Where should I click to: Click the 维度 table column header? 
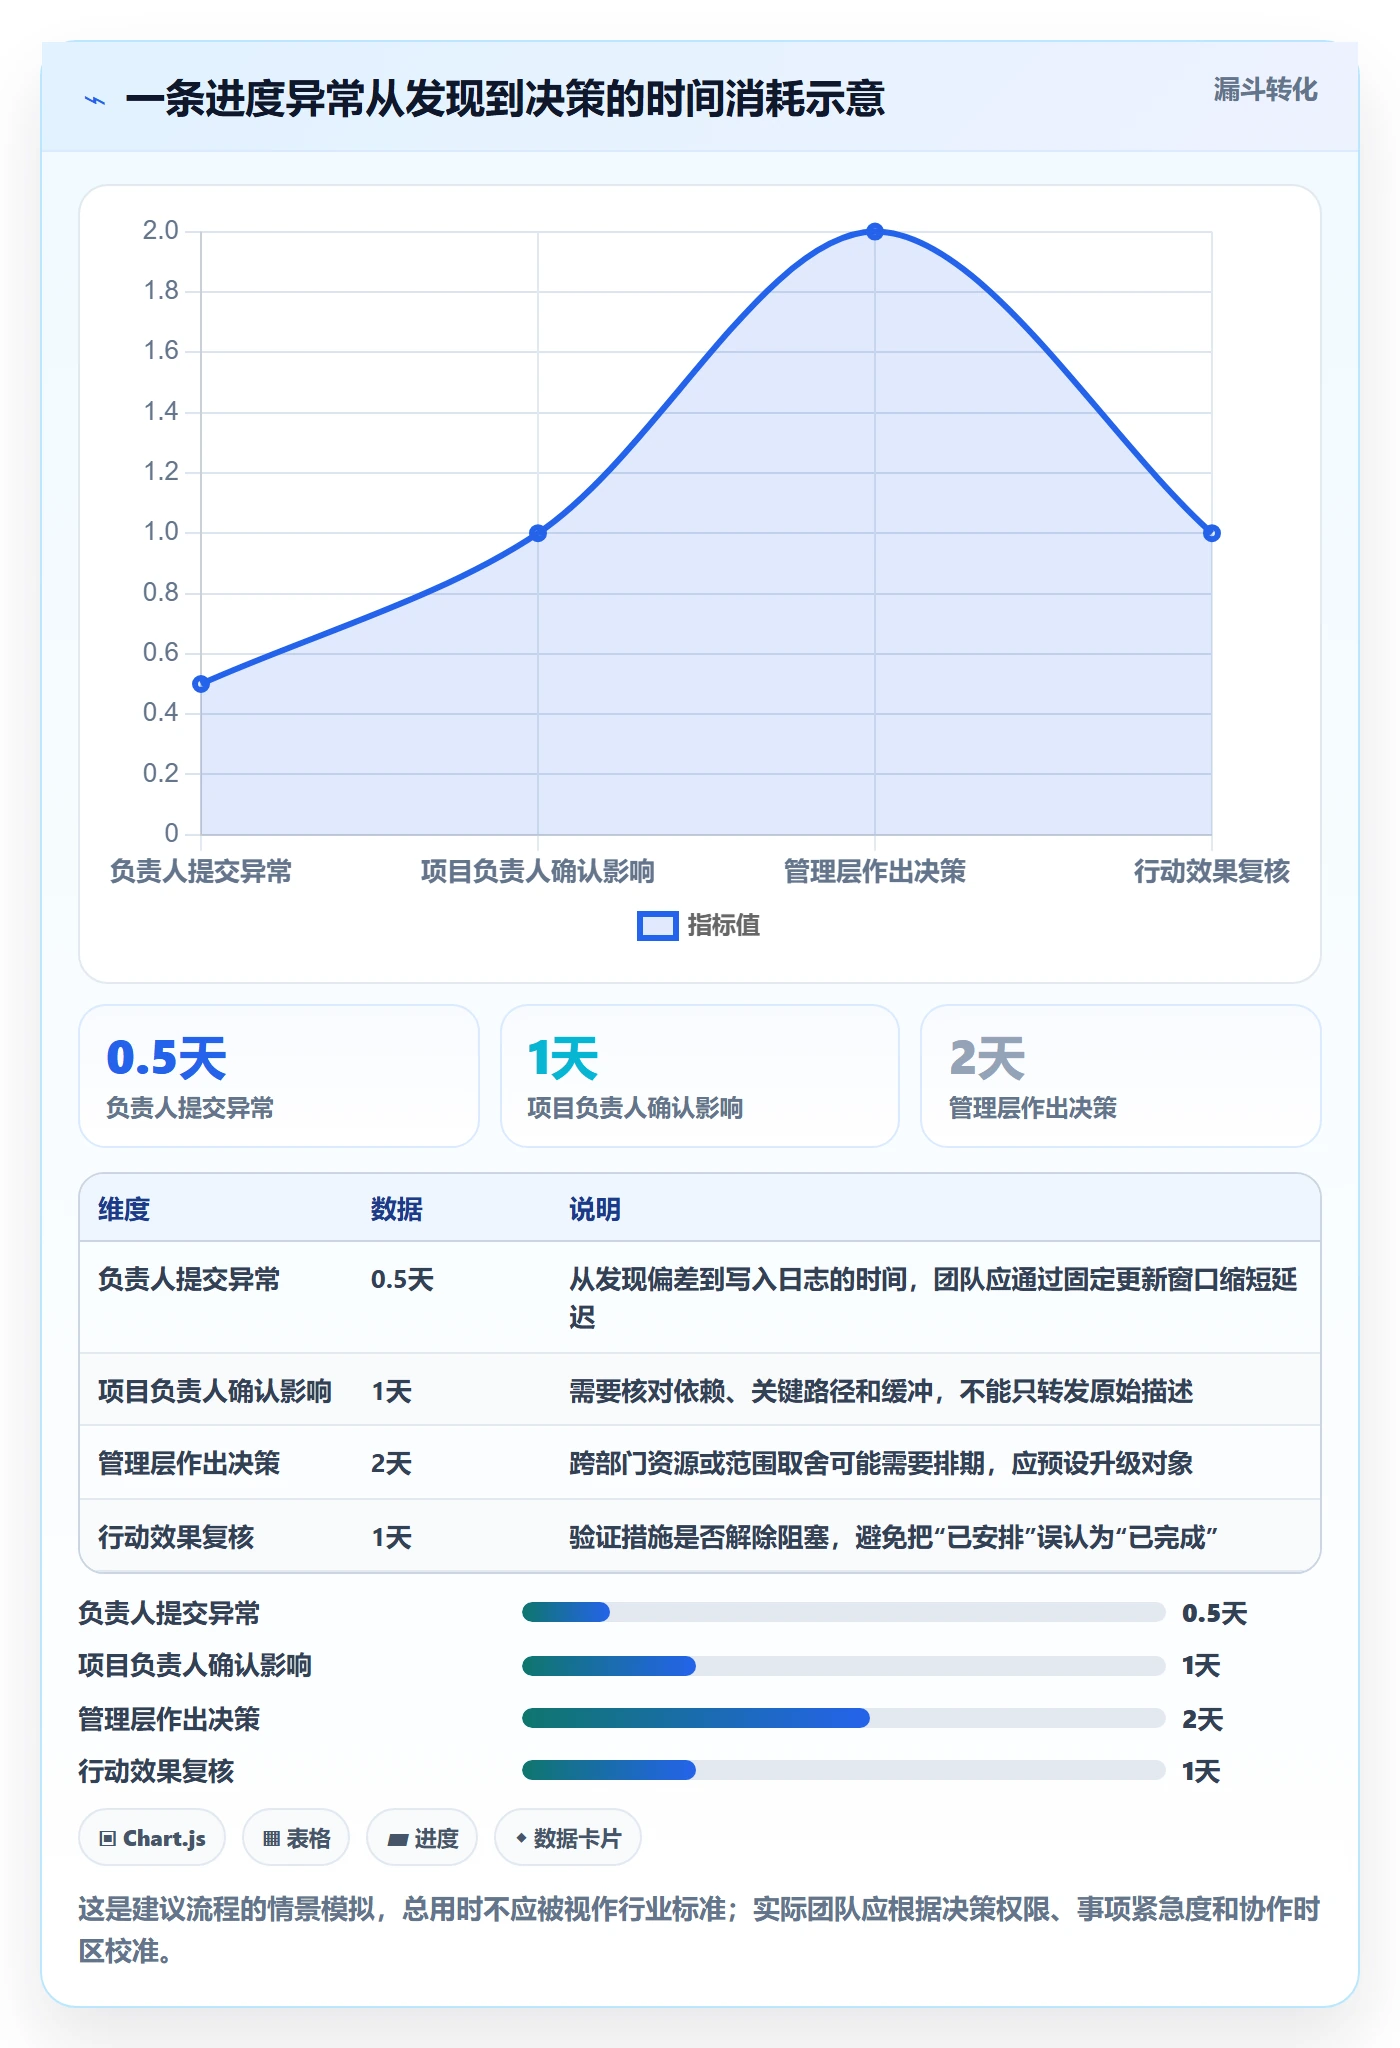[124, 1209]
